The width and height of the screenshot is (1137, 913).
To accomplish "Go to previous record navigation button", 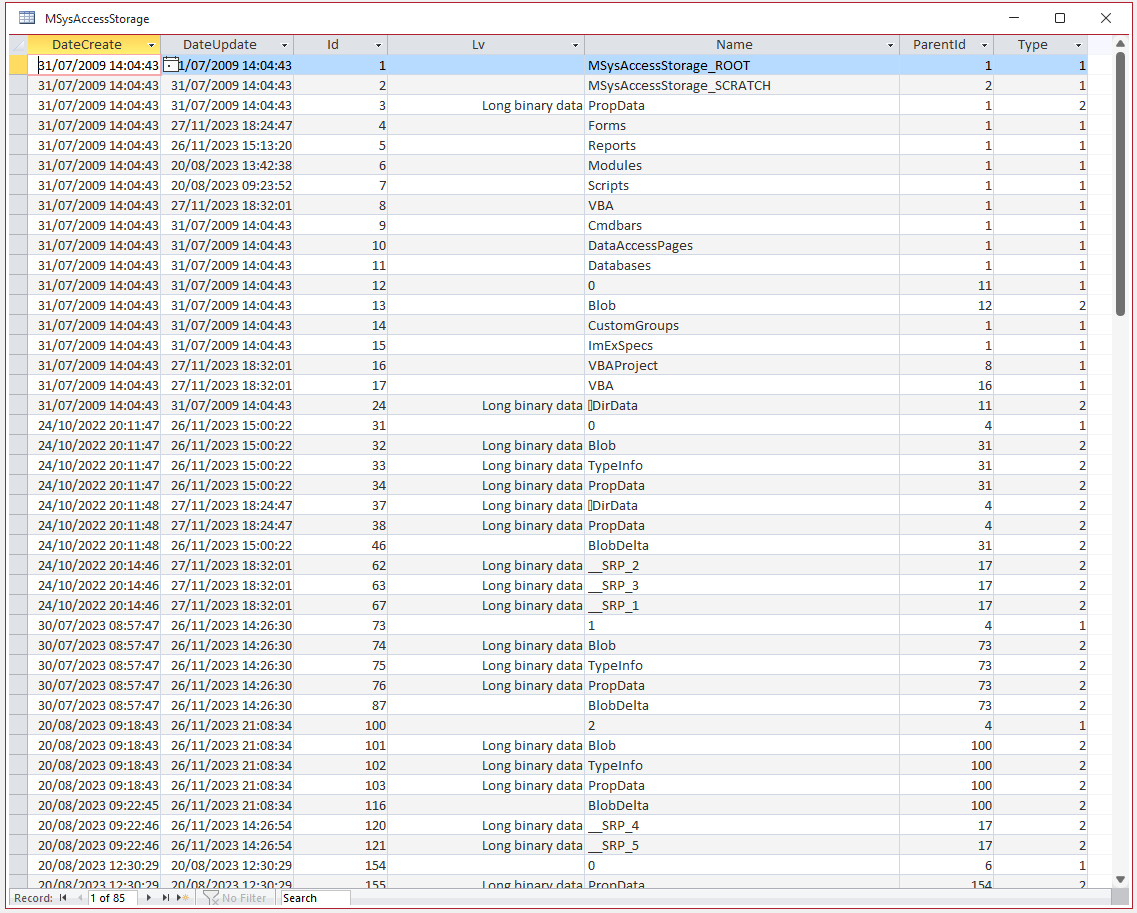I will click(x=80, y=898).
